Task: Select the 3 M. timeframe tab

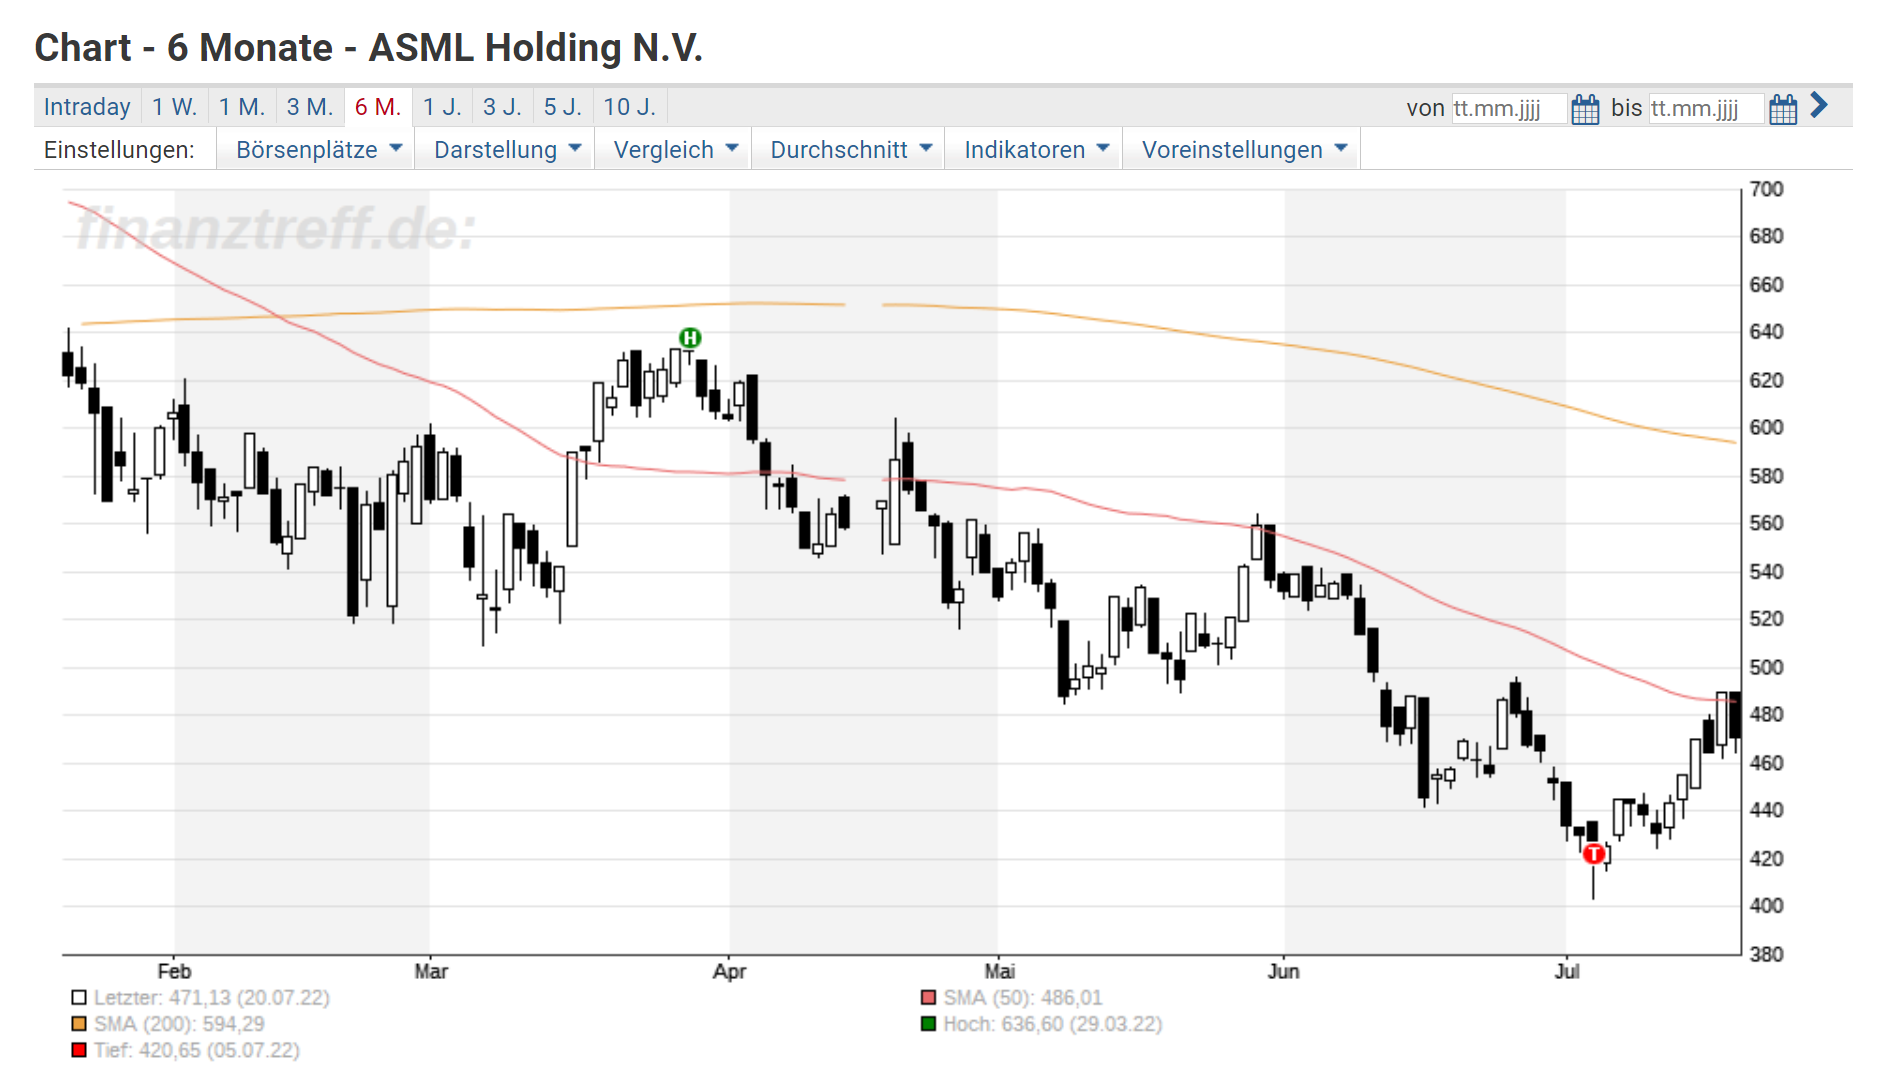Action: point(310,107)
